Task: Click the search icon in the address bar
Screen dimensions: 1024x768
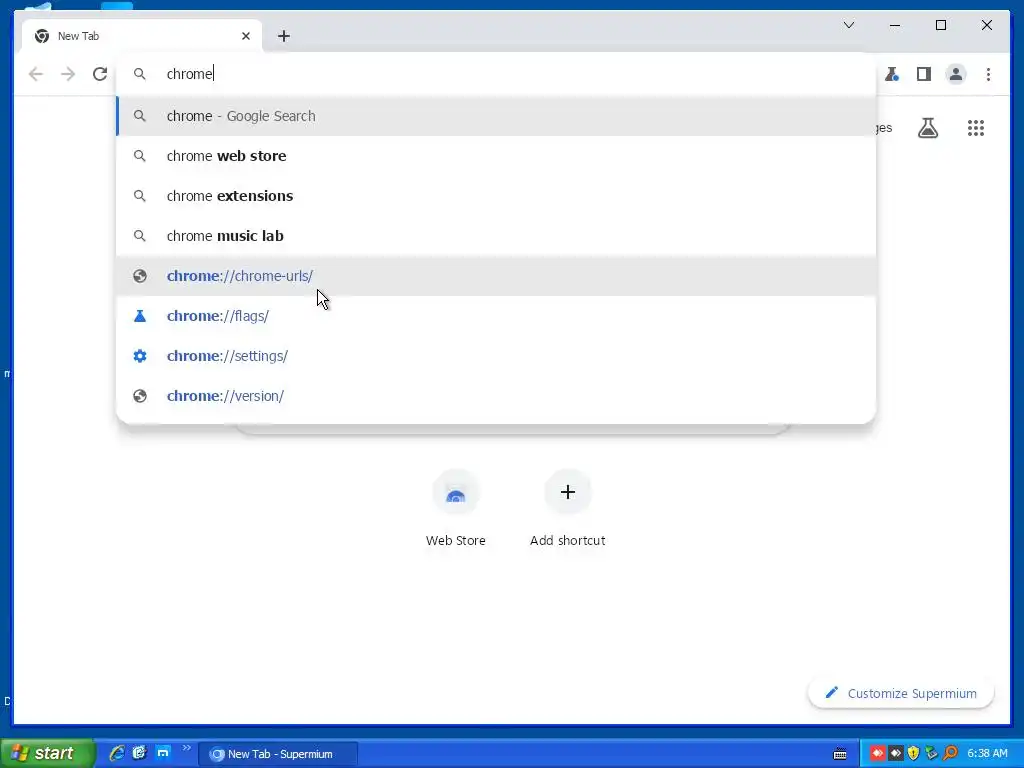Action: click(140, 74)
